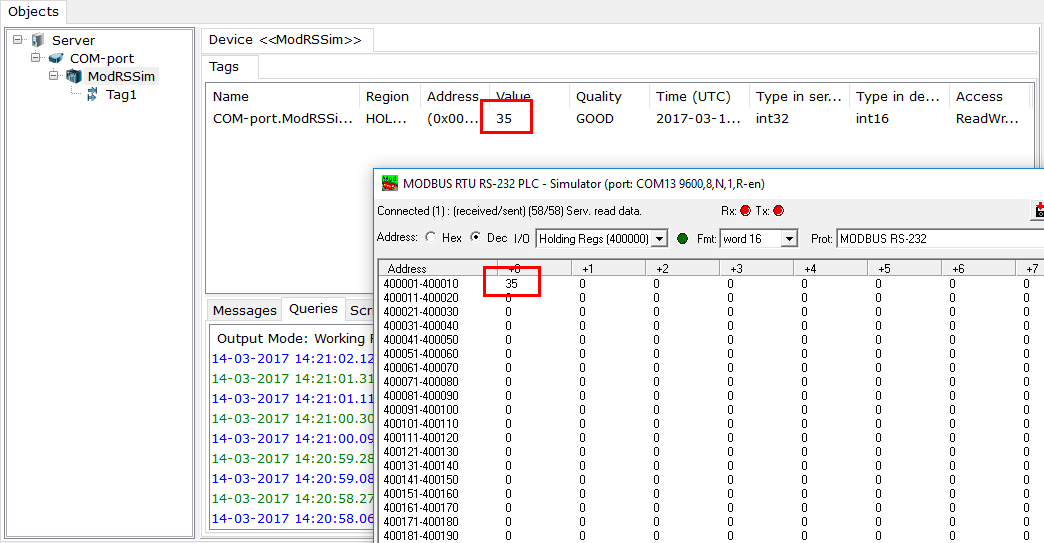This screenshot has width=1044, height=543.
Task: Click the ReadWr... access cell
Action: click(x=987, y=118)
